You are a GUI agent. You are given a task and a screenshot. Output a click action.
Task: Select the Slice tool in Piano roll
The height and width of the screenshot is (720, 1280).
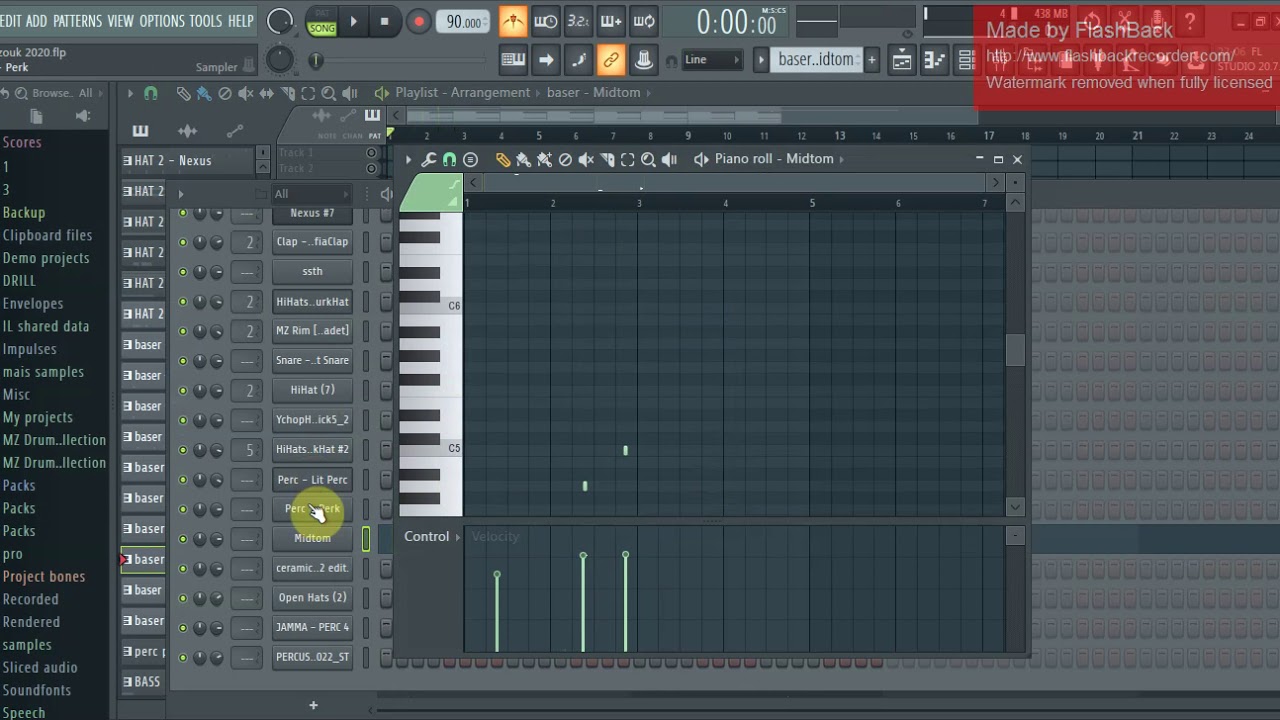(x=607, y=159)
